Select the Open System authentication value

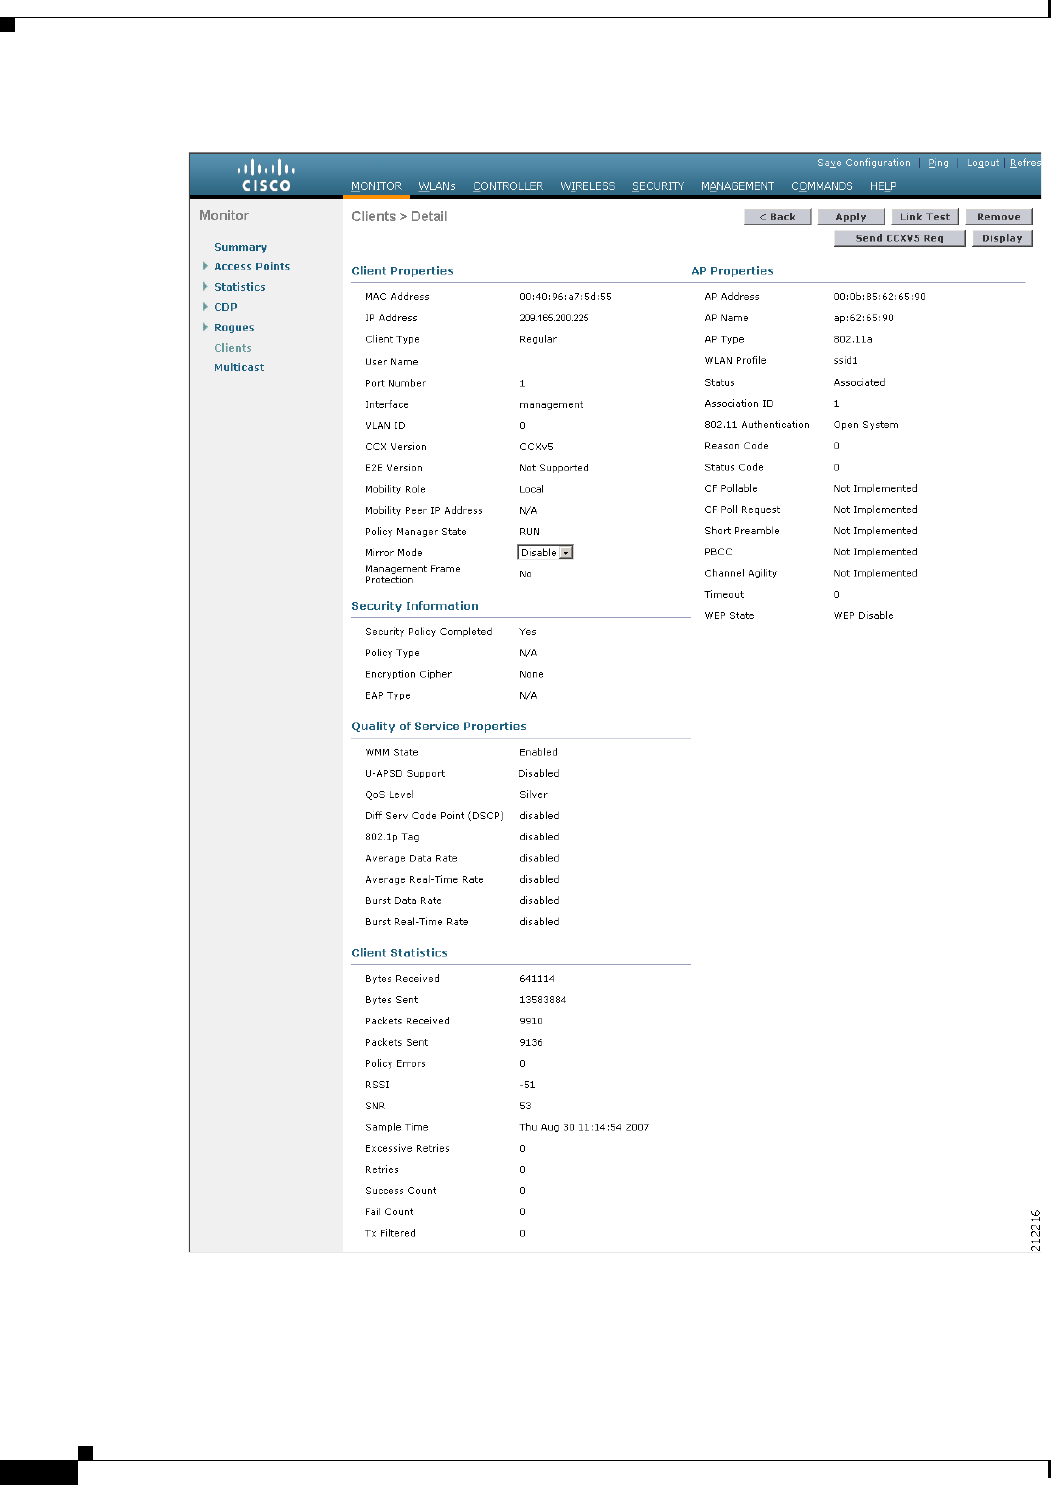pos(866,425)
